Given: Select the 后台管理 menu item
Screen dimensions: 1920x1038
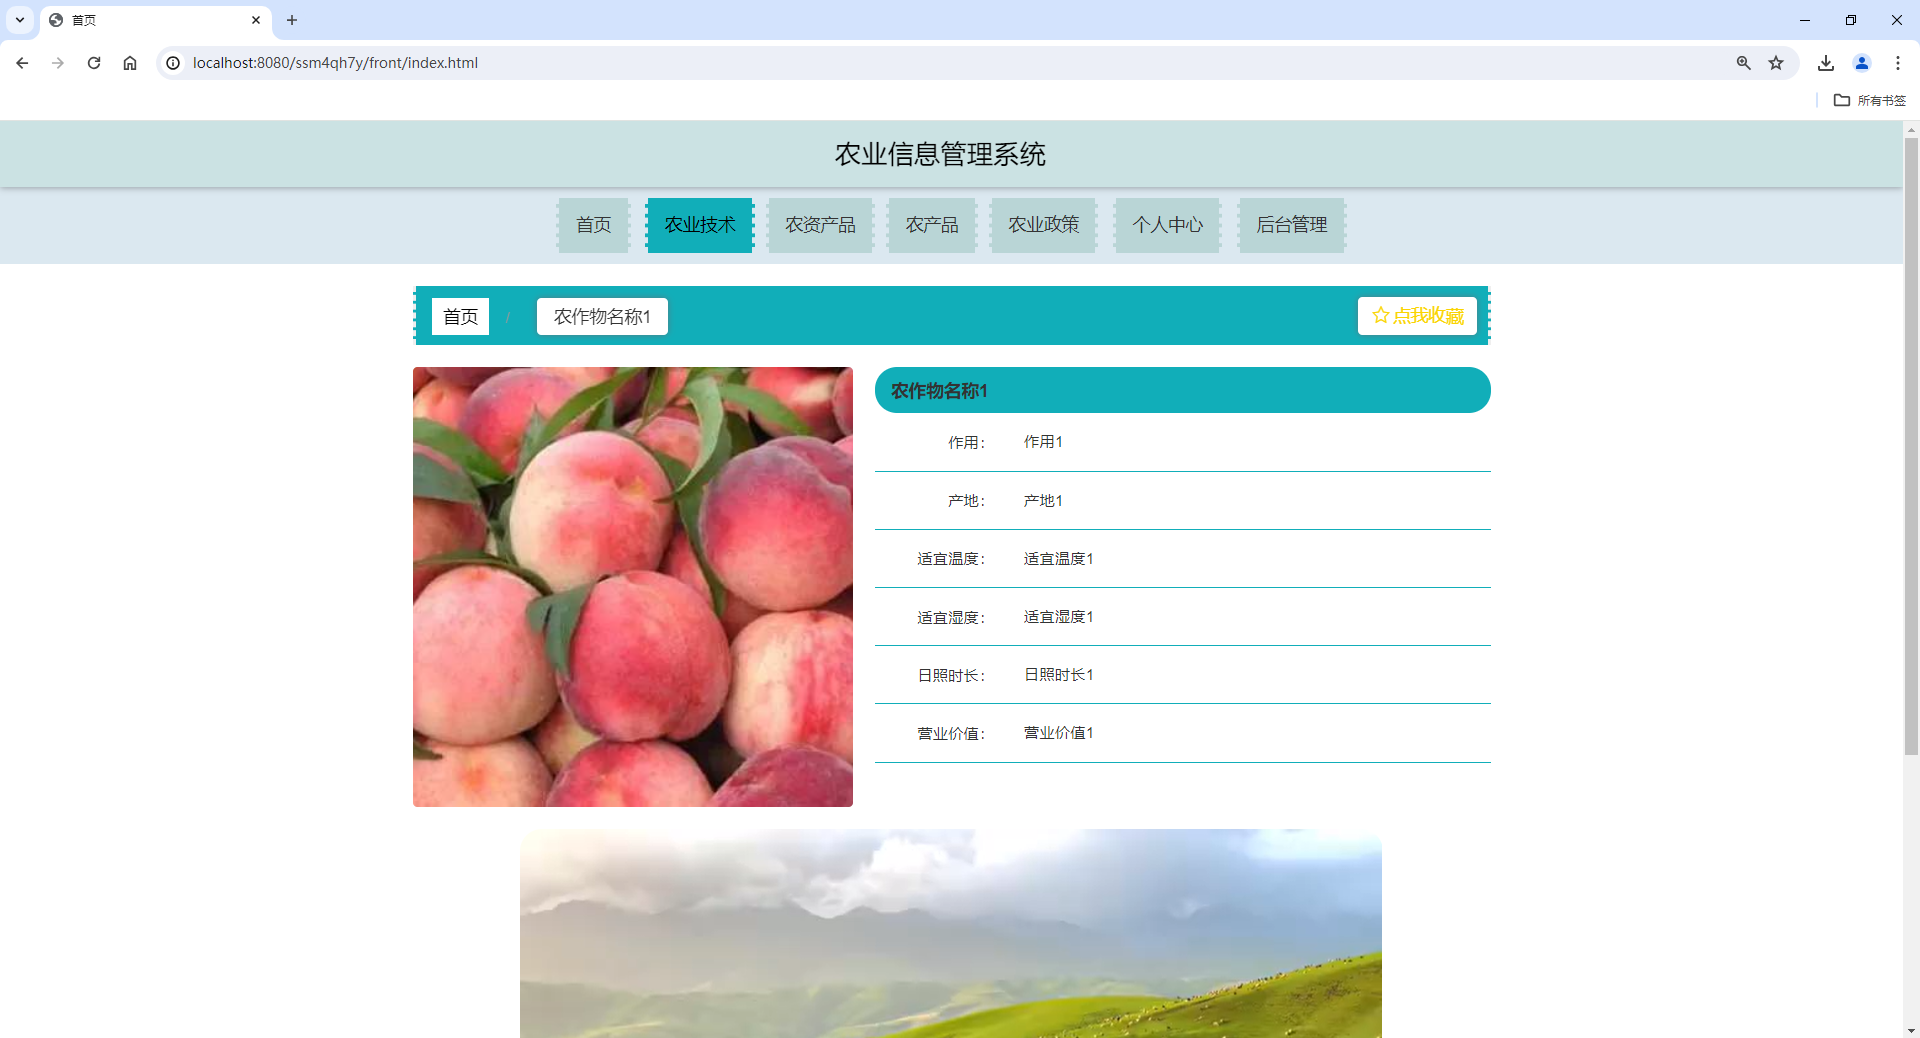Looking at the screenshot, I should point(1291,225).
